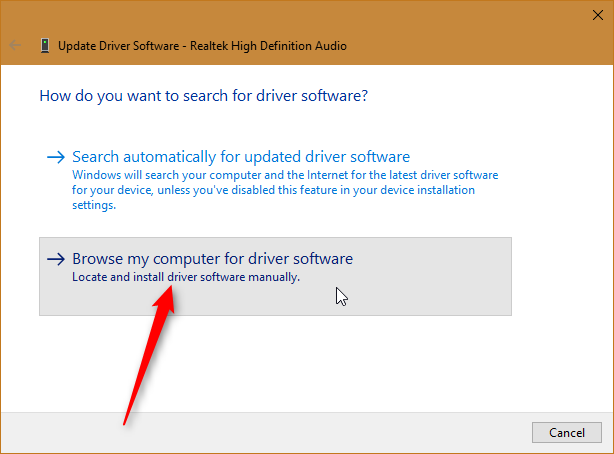
Task: Click the 'How do you want to search' heading
Action: point(204,96)
